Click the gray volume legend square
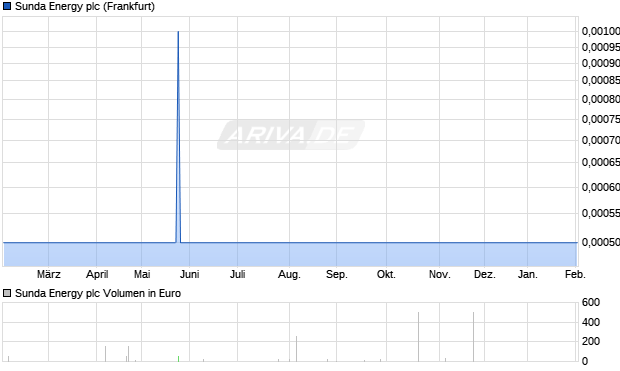This screenshot has height=371, width=620. pyautogui.click(x=7, y=293)
